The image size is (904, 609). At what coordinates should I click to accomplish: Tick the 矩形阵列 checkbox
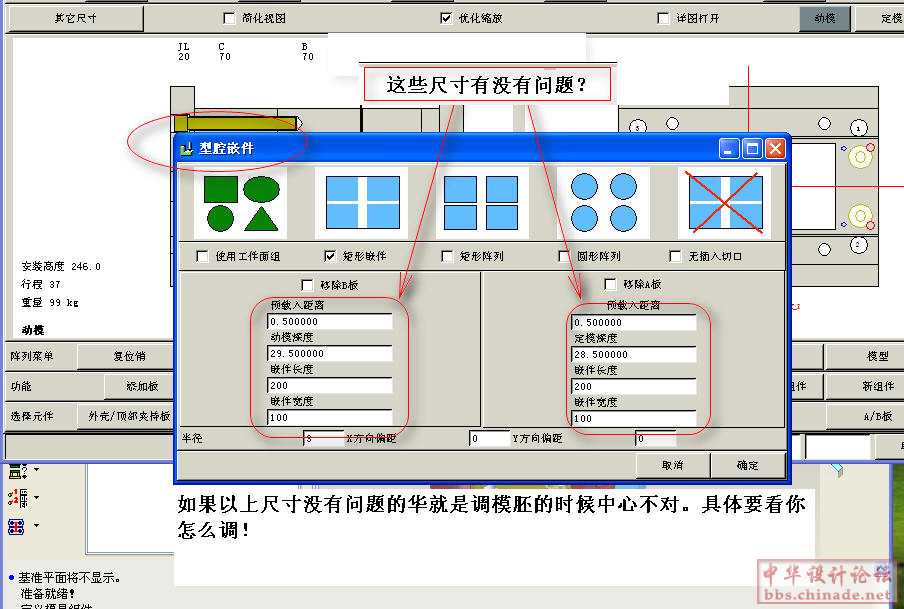pyautogui.click(x=447, y=256)
